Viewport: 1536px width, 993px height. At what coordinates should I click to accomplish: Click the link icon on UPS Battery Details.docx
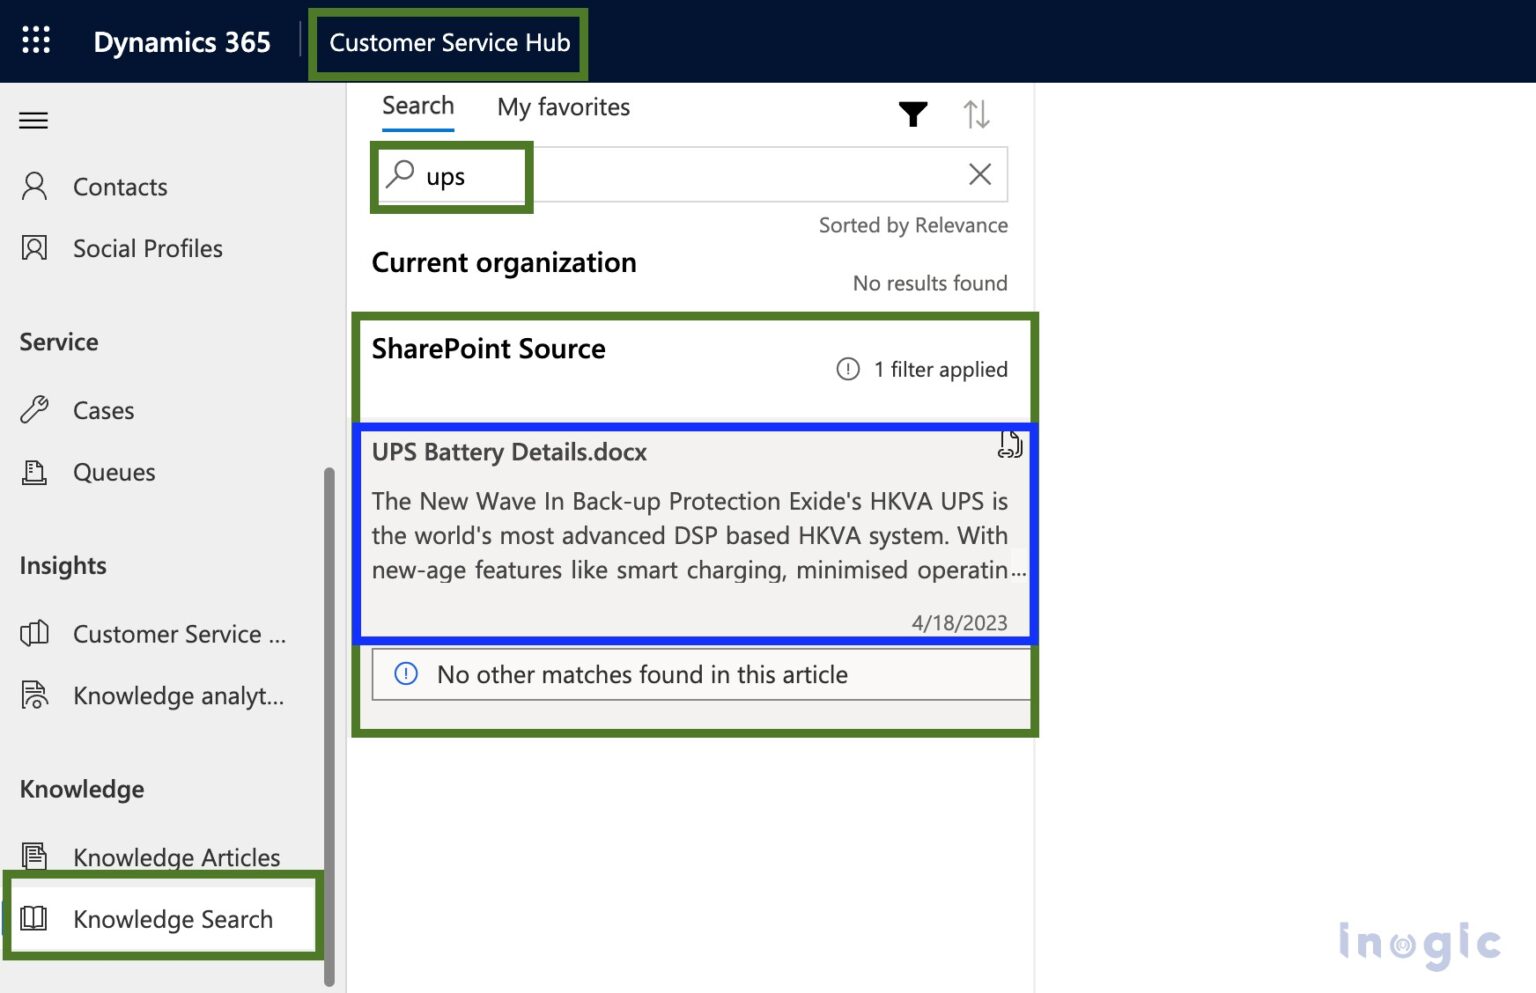[x=1009, y=446]
